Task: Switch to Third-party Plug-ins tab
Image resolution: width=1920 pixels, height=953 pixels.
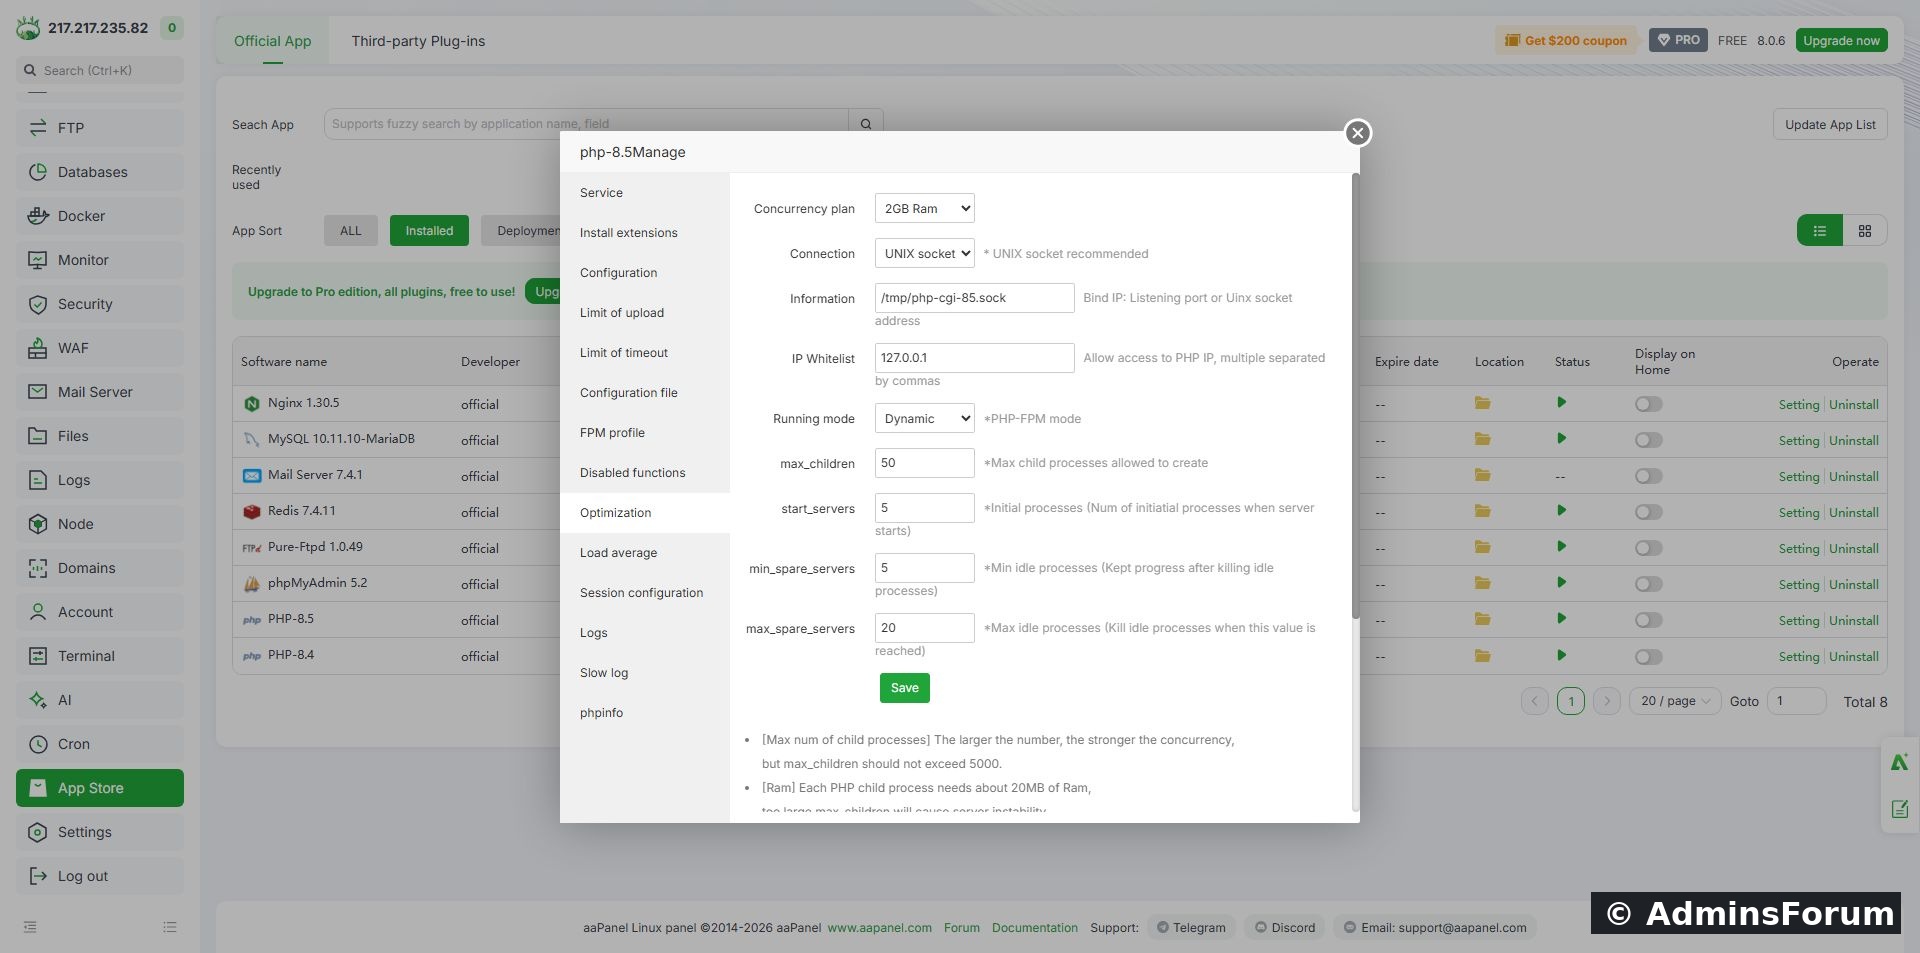Action: coord(418,41)
